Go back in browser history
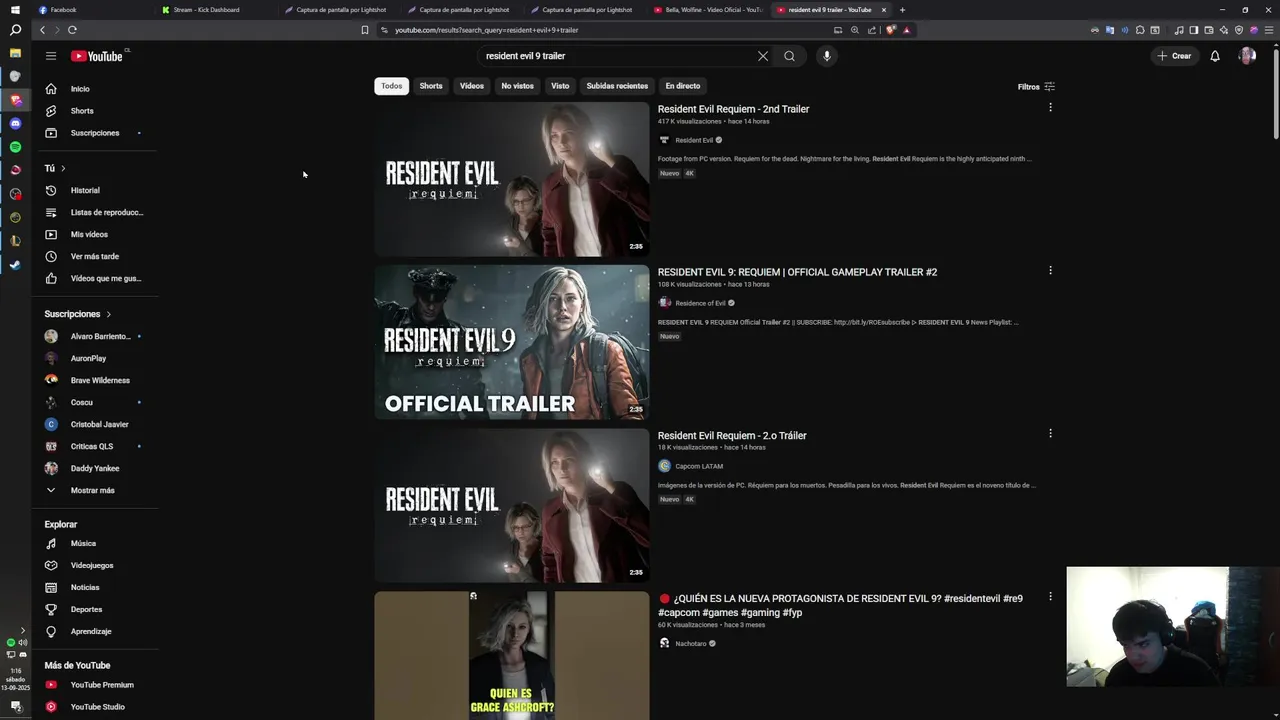Viewport: 1280px width, 720px height. (x=42, y=30)
